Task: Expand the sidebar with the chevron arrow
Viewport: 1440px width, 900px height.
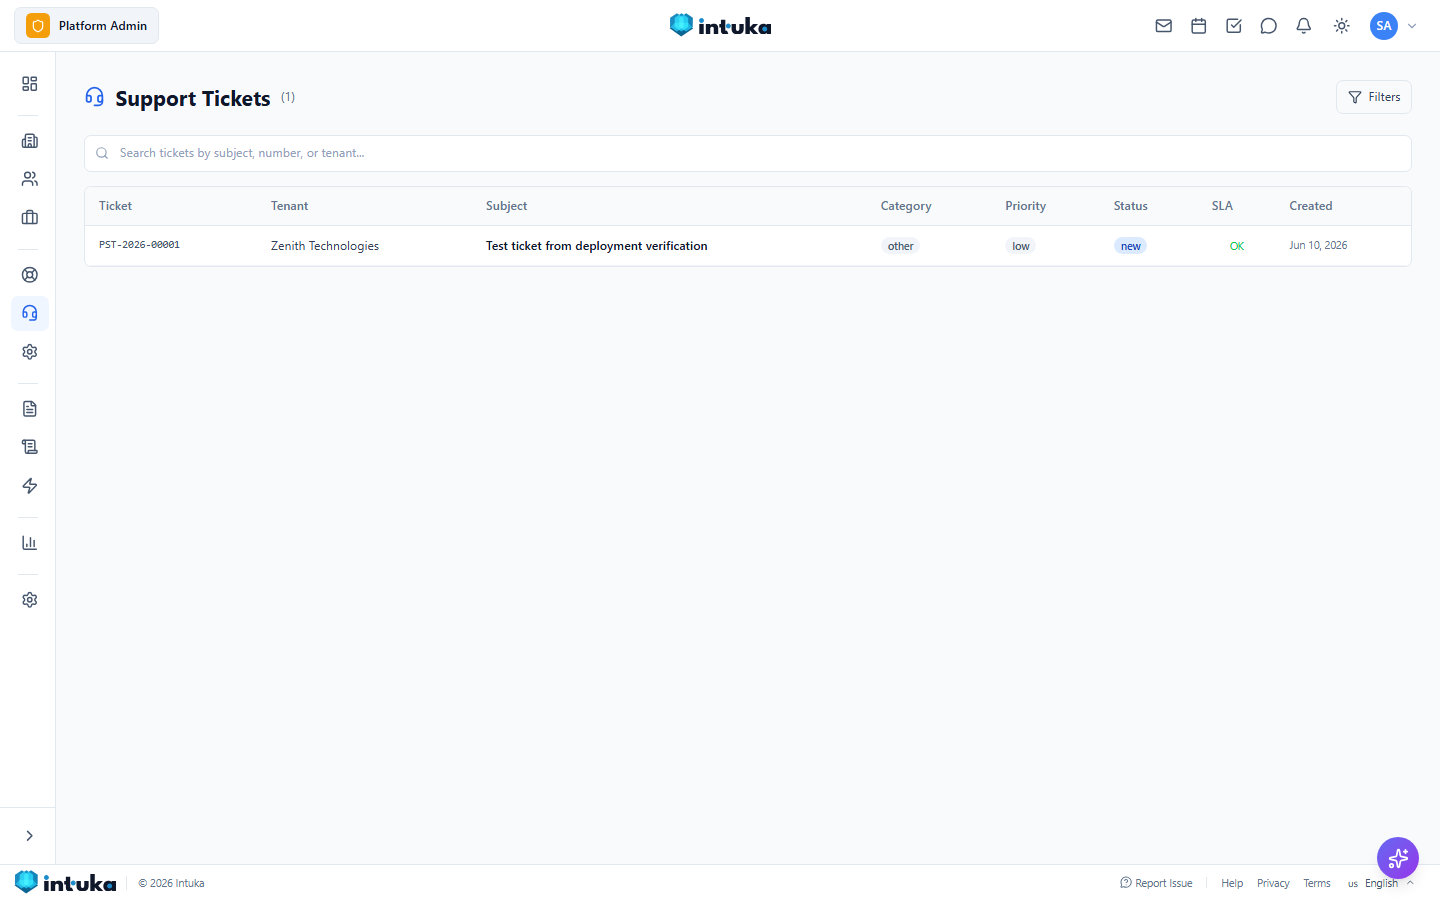Action: 30,836
